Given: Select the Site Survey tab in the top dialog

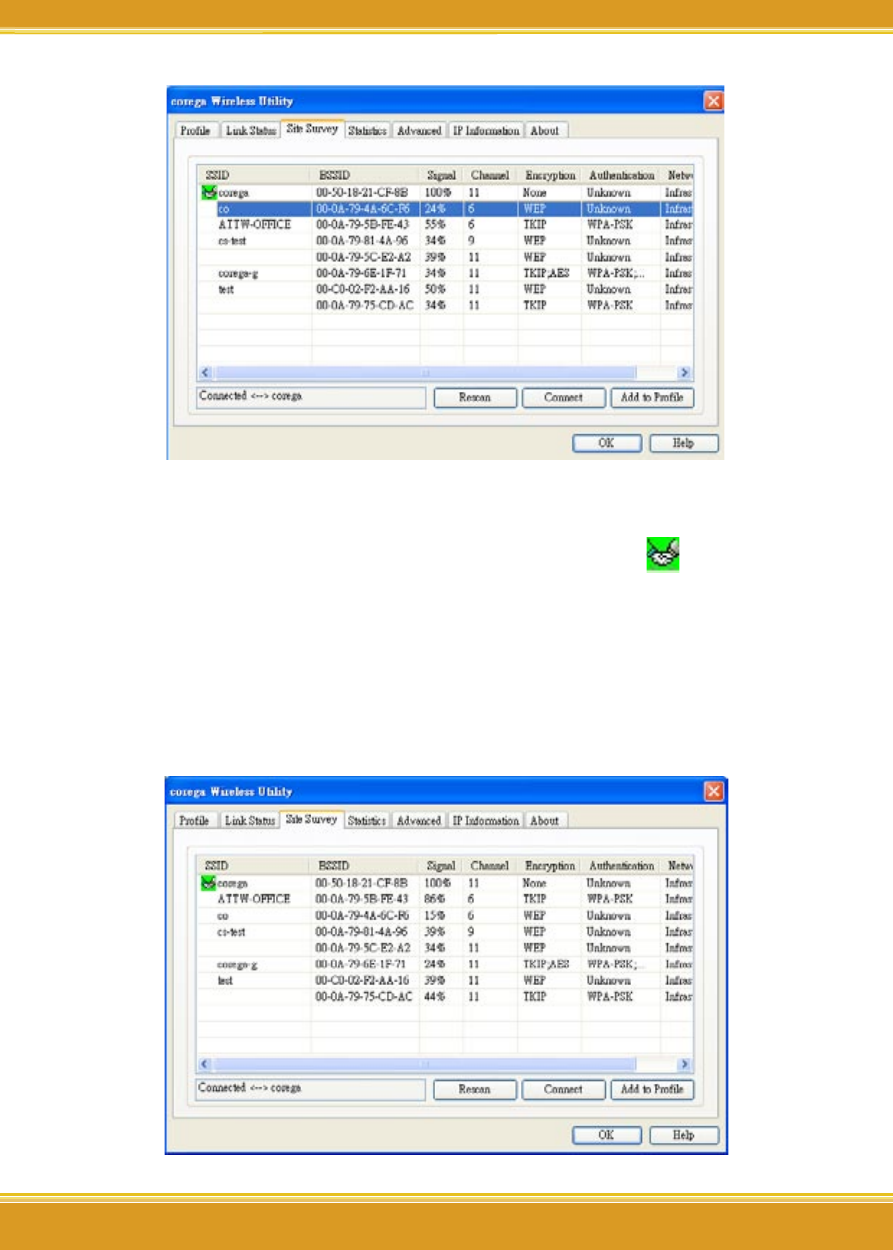Looking at the screenshot, I should coord(312,129).
